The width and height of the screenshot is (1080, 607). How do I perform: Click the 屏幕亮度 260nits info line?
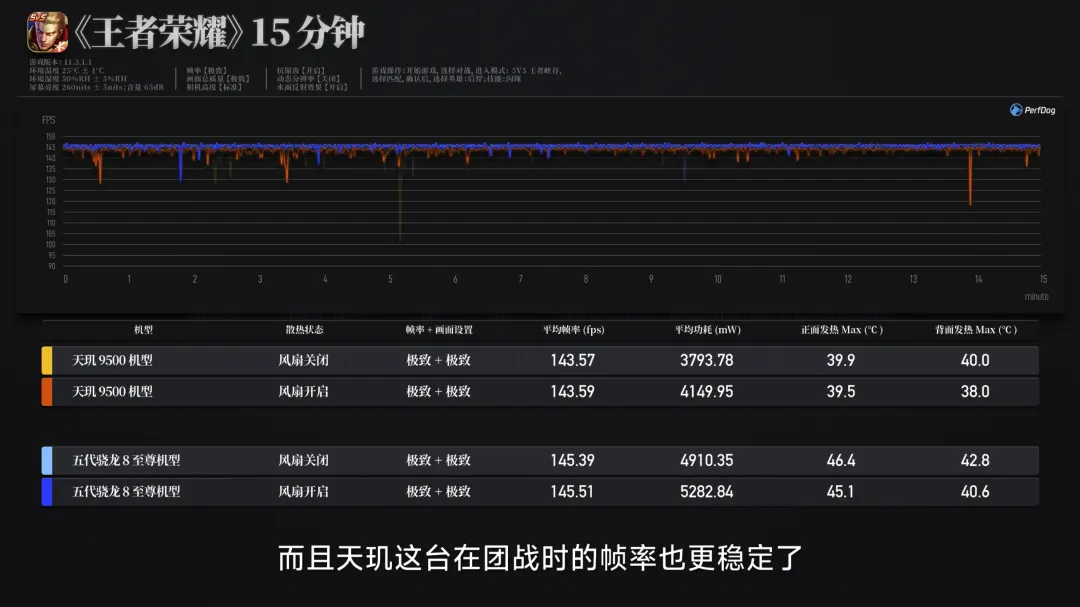96,88
